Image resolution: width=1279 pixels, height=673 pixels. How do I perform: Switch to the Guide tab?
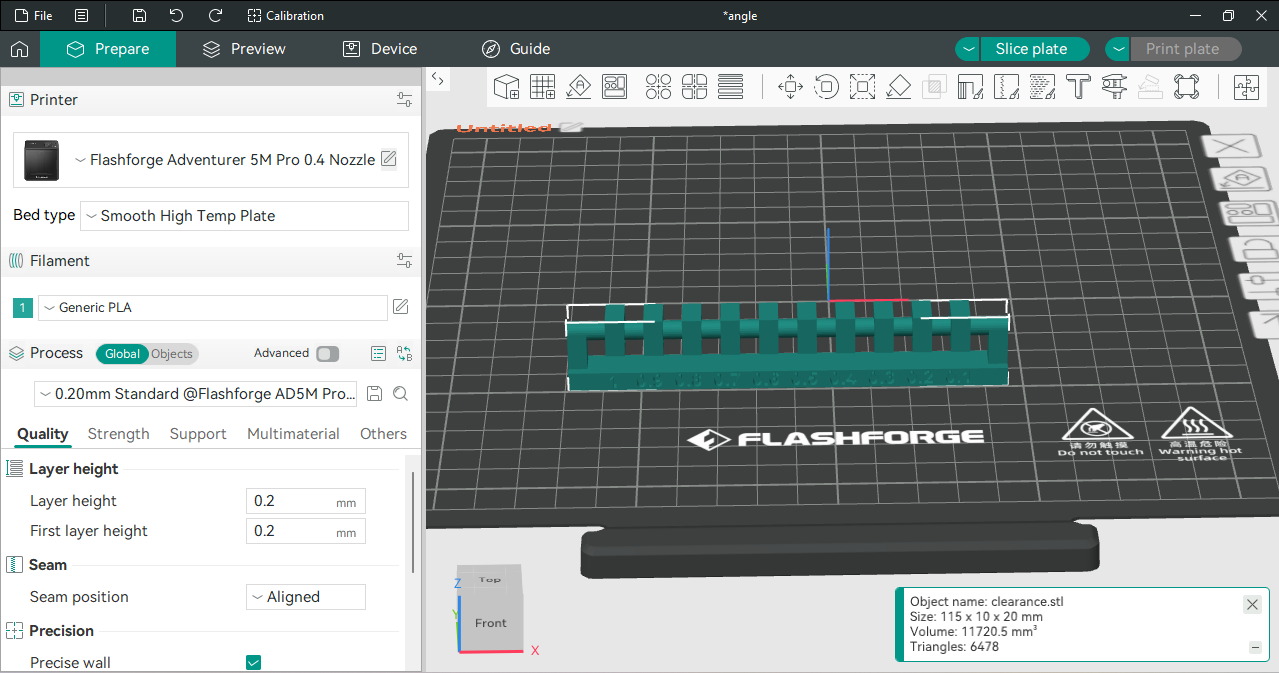[x=516, y=49]
